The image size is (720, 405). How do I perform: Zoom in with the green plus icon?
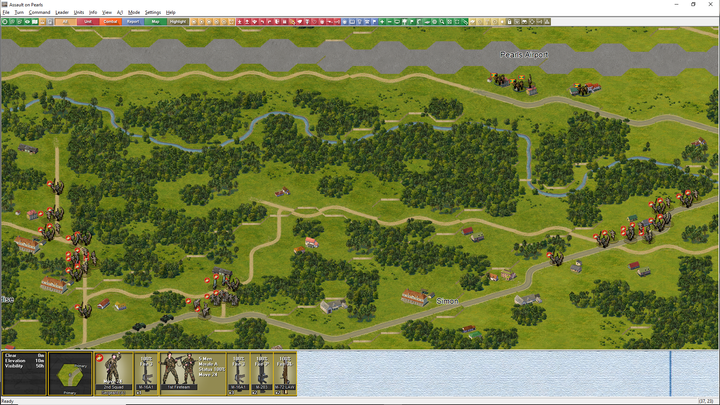(382, 22)
